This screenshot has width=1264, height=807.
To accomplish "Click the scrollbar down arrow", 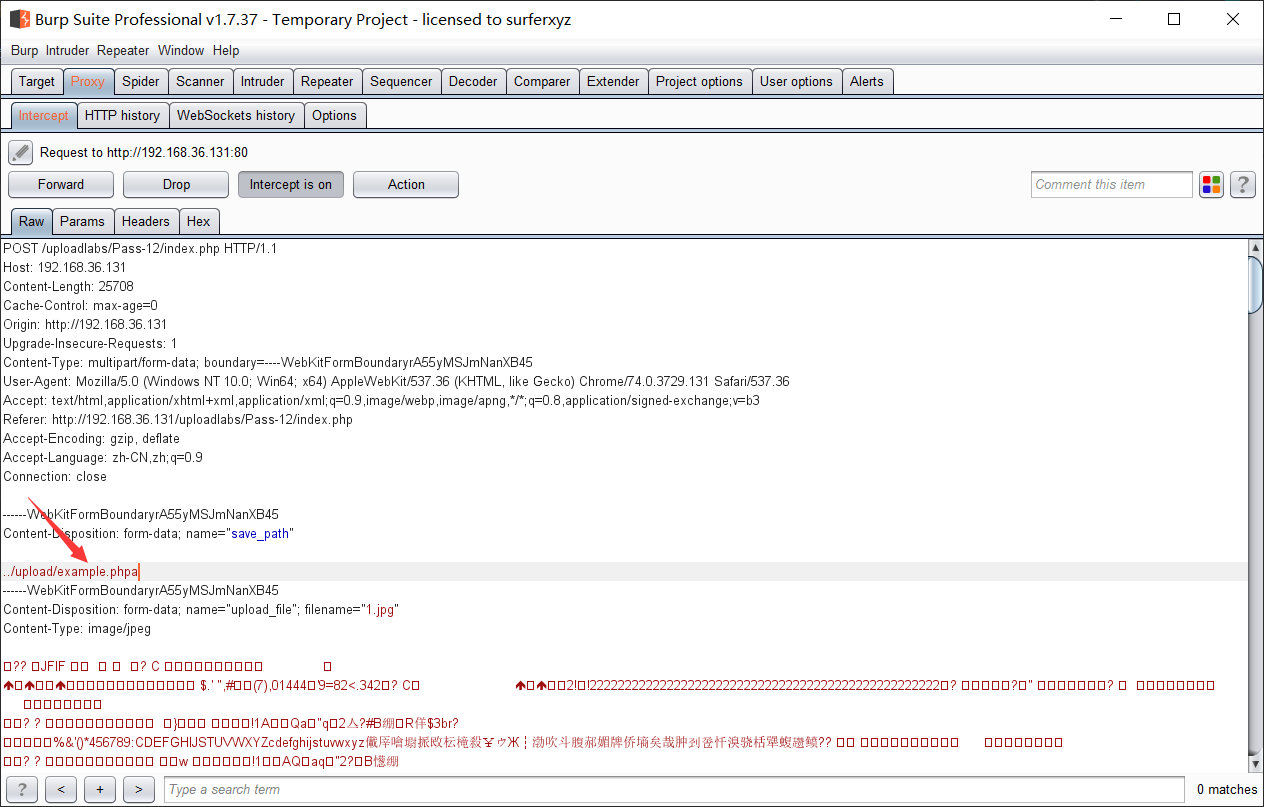I will 1256,764.
